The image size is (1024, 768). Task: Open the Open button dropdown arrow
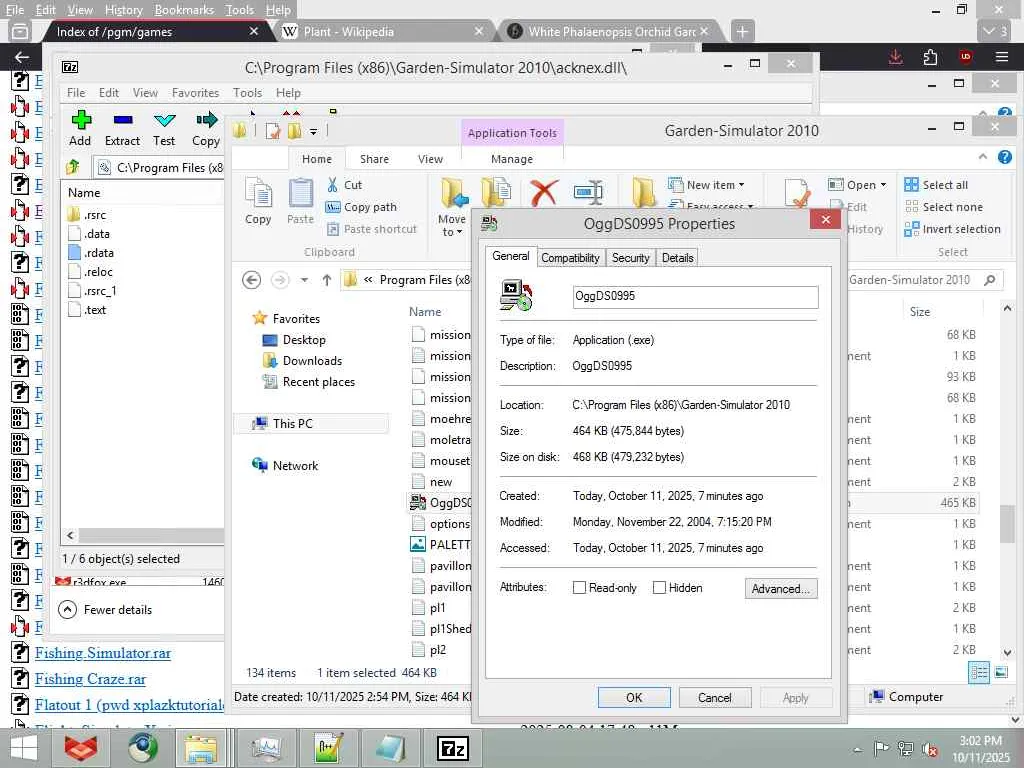884,185
